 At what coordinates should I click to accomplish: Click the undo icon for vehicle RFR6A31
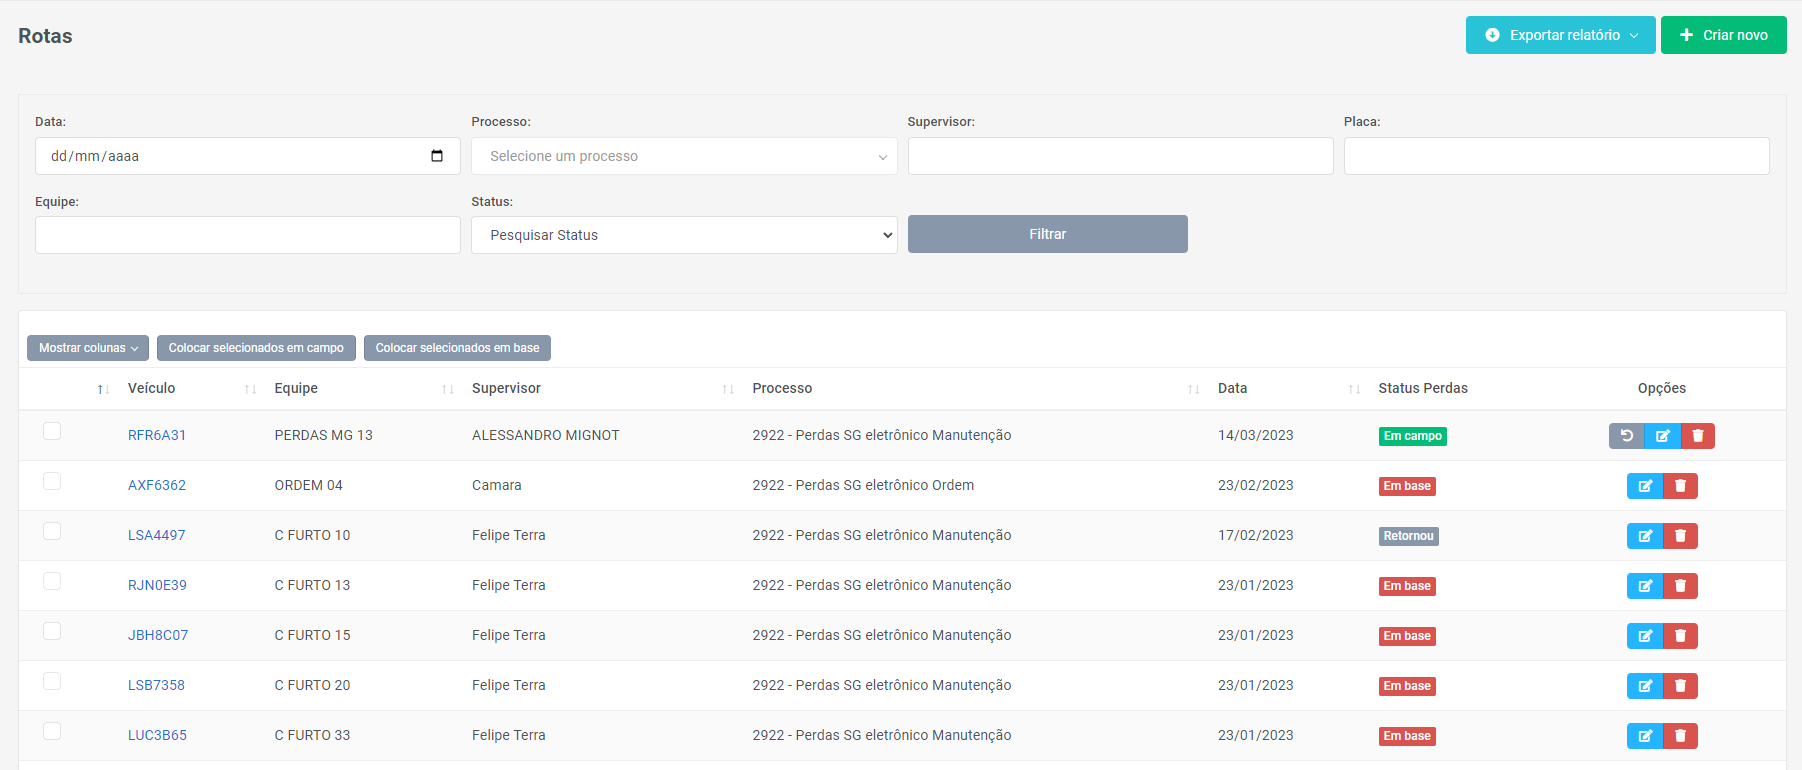click(x=1626, y=436)
